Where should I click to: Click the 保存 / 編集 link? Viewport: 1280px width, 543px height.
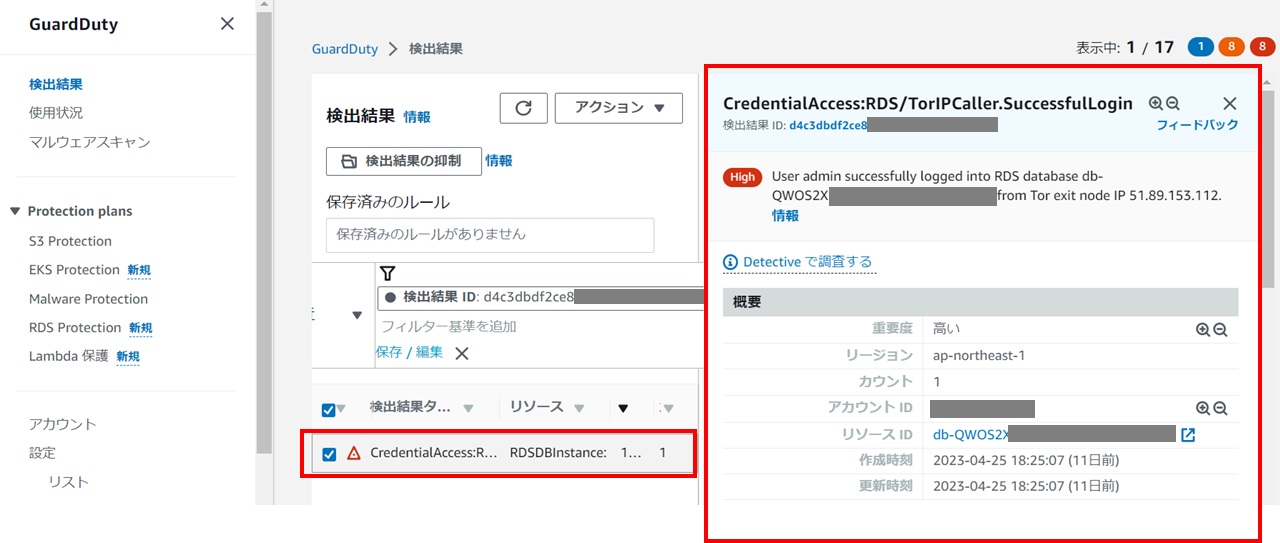tap(409, 352)
